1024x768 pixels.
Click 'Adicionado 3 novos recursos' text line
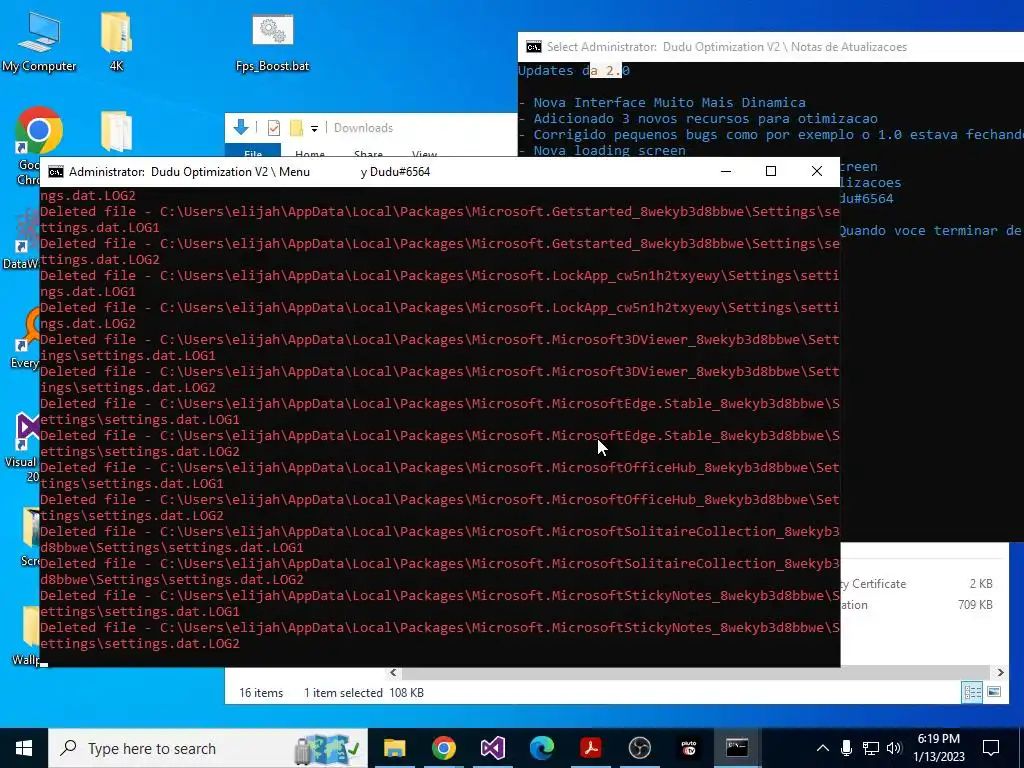pyautogui.click(x=705, y=119)
